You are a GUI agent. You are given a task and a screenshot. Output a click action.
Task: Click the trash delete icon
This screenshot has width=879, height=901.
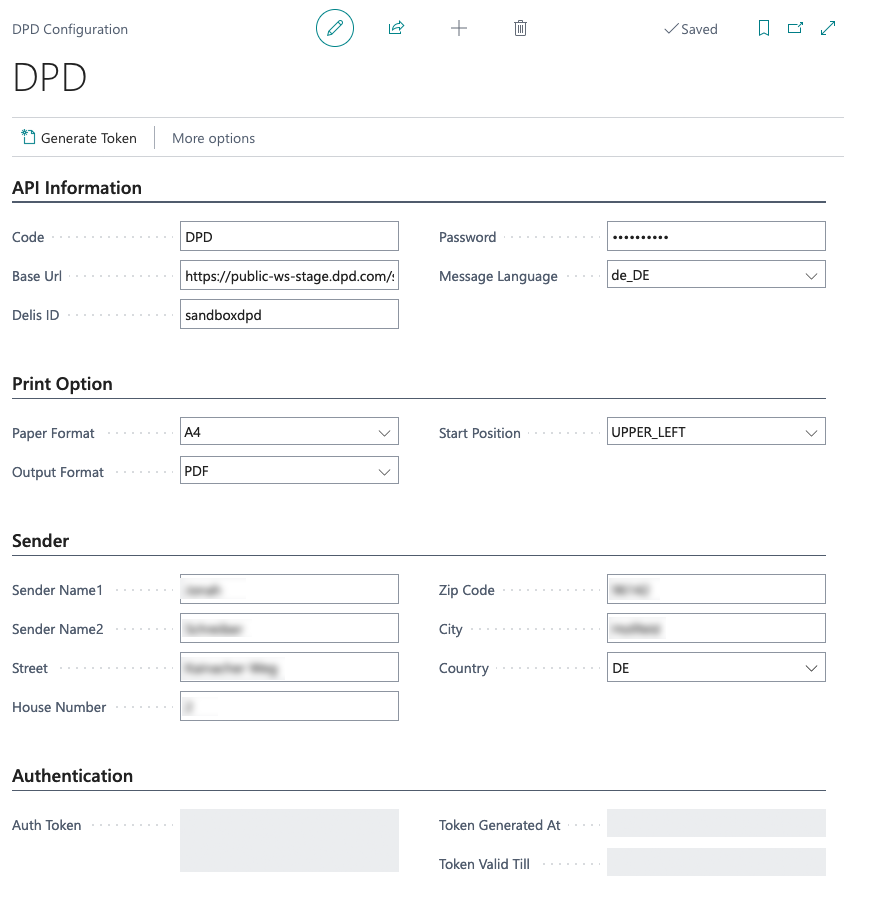520,28
